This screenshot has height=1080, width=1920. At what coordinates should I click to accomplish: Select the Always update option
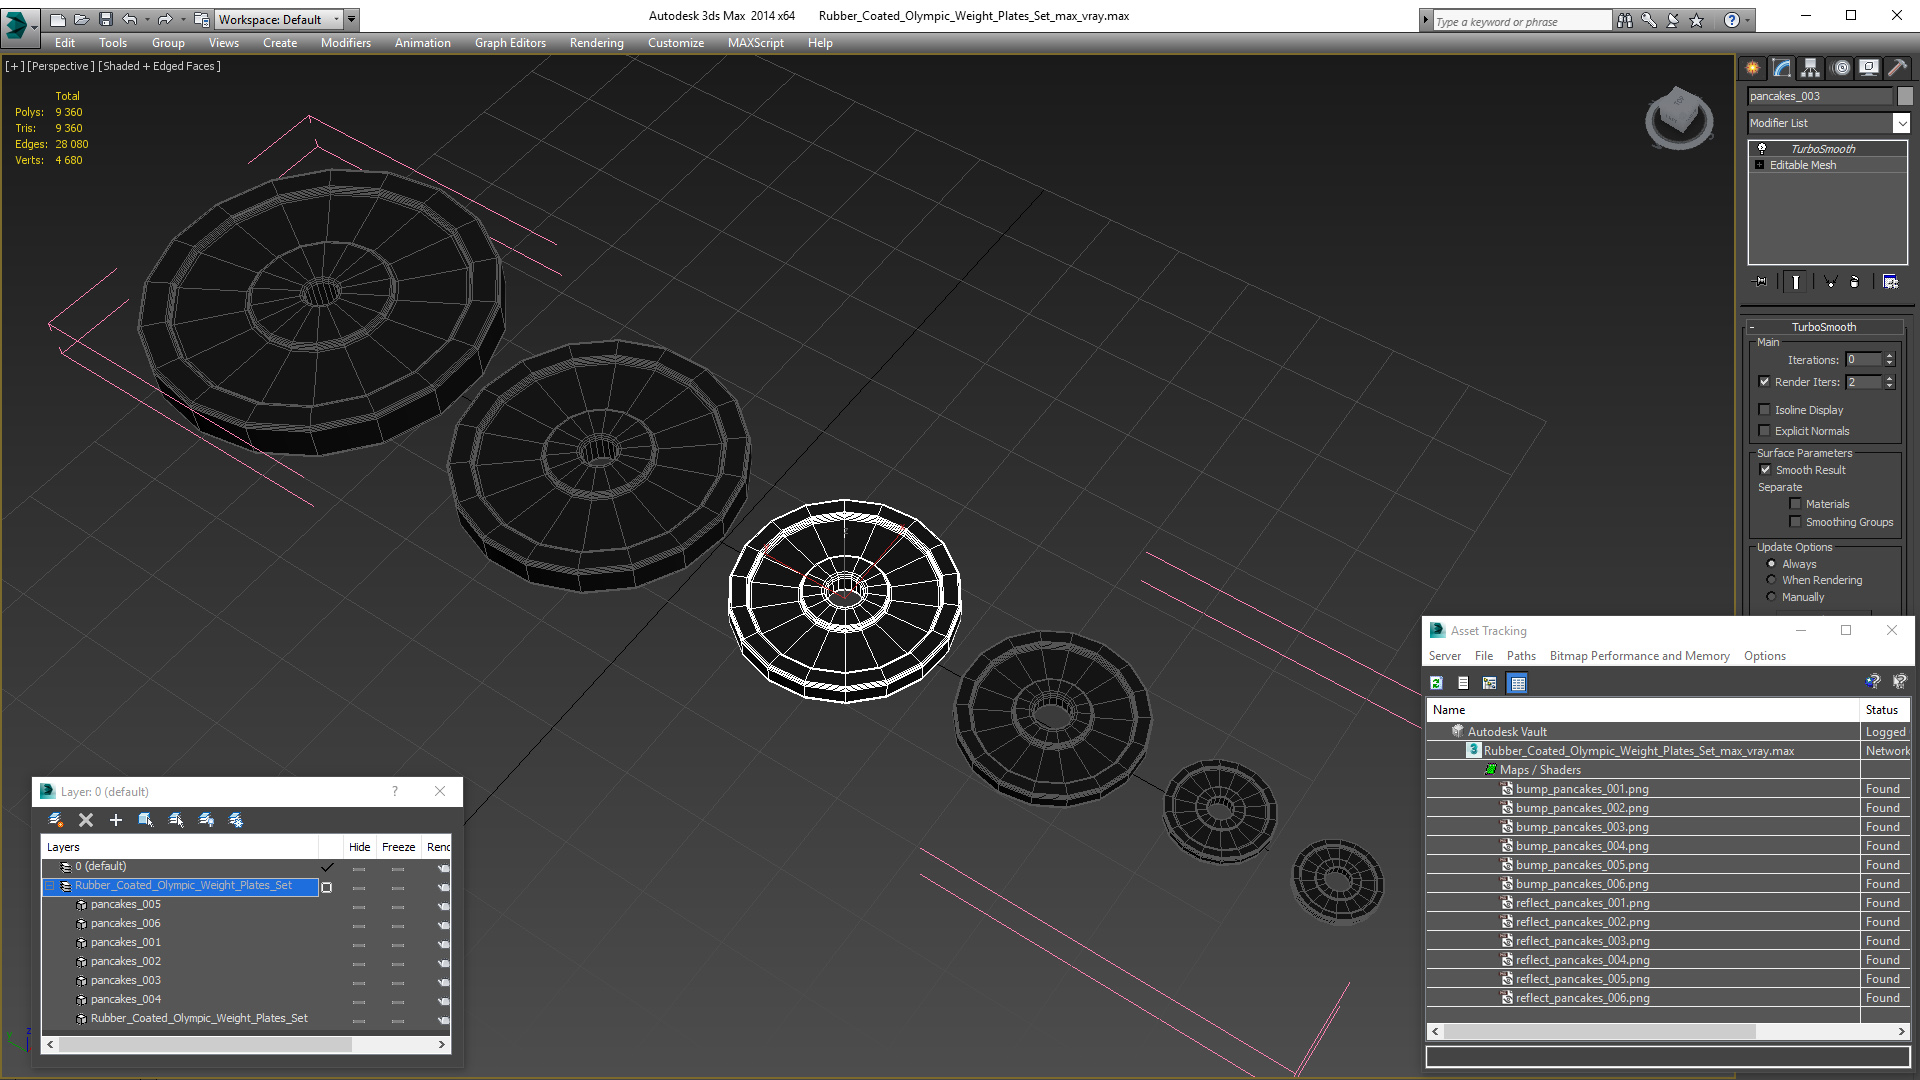tap(1771, 564)
